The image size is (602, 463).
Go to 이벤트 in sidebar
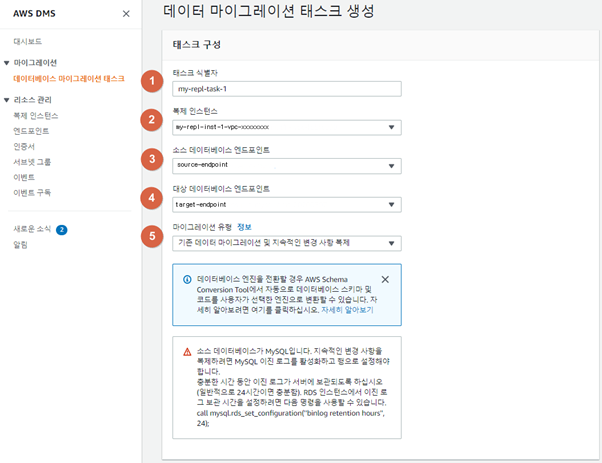tap(24, 177)
